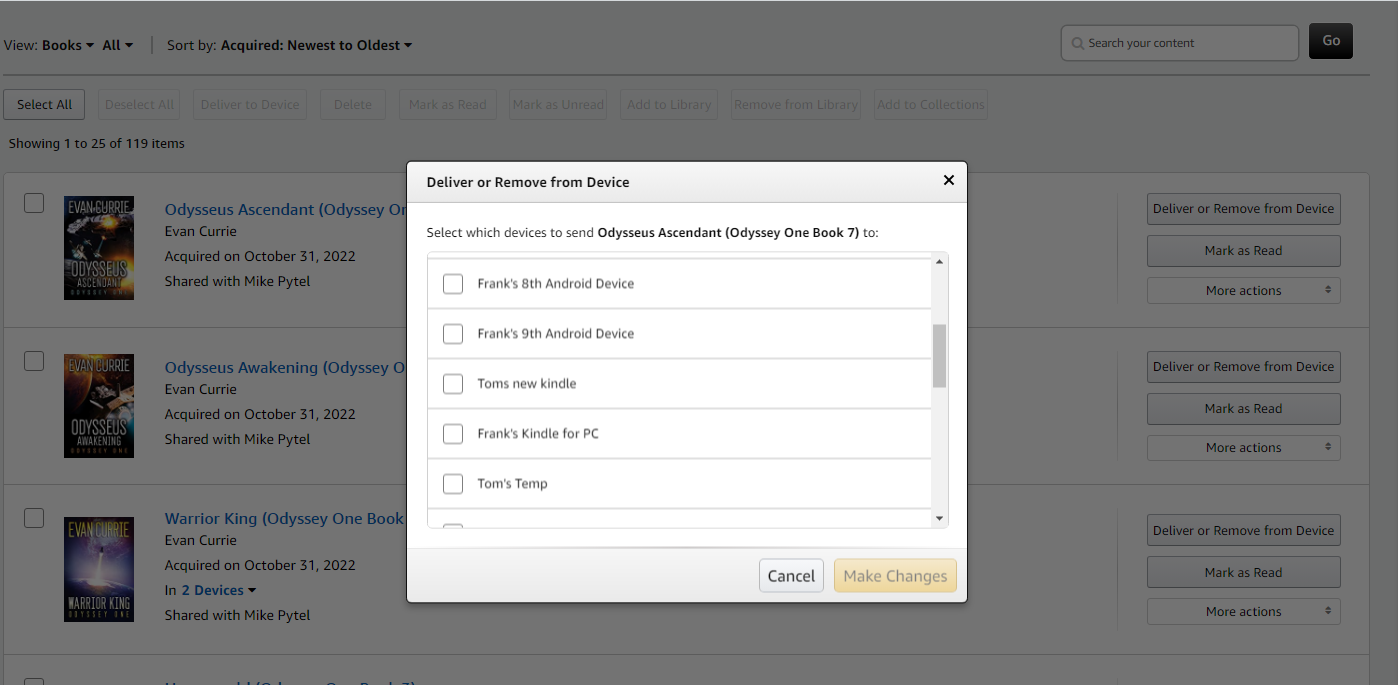Click the scroll-down arrow of device list
The image size is (1398, 685).
tap(939, 518)
